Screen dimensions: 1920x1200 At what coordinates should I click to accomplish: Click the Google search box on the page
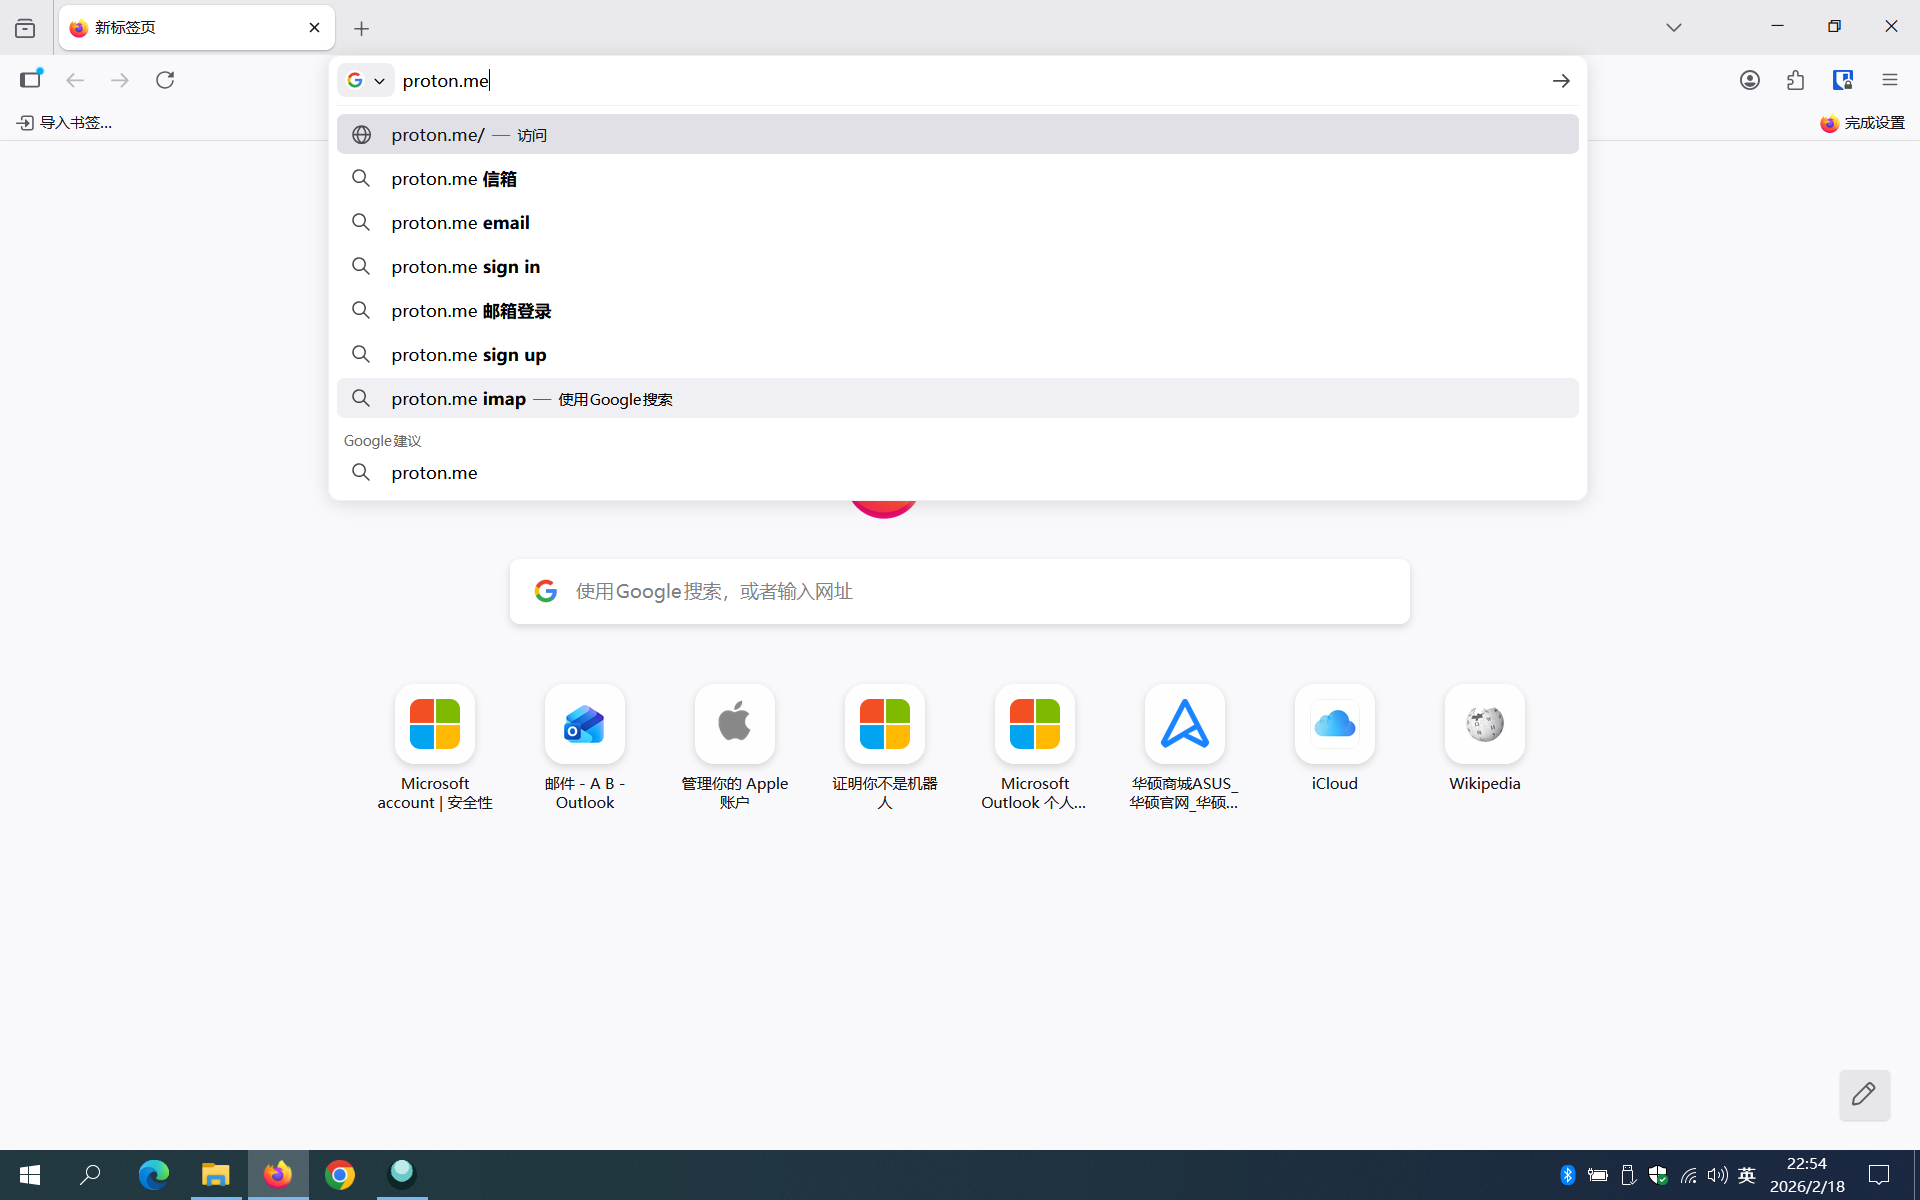click(x=958, y=591)
